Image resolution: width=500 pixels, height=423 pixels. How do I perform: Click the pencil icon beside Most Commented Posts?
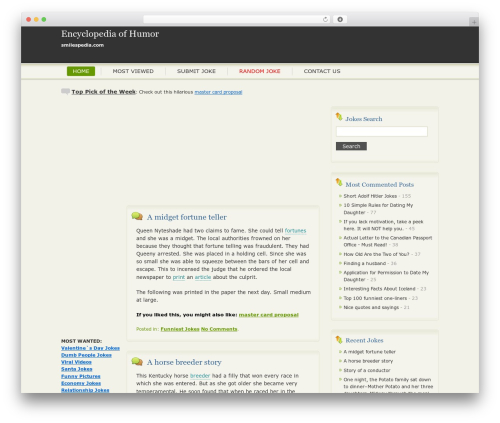(339, 182)
